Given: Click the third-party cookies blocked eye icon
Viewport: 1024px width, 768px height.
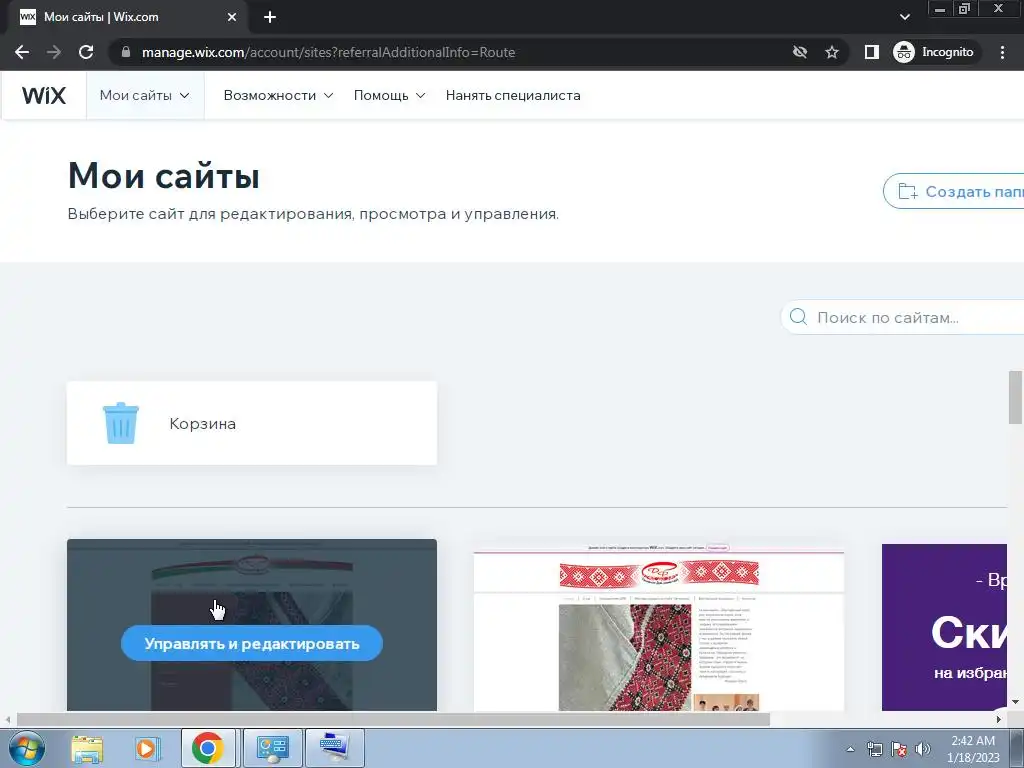Looking at the screenshot, I should point(799,52).
